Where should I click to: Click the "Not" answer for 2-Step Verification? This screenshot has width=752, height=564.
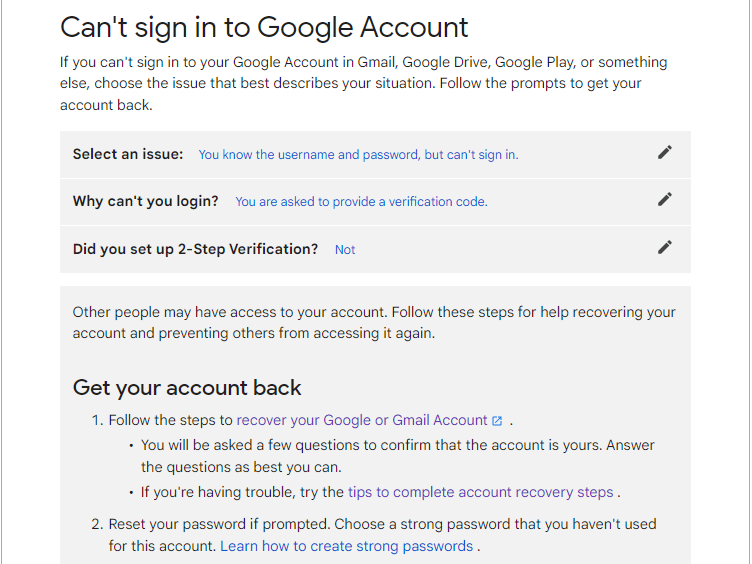345,249
